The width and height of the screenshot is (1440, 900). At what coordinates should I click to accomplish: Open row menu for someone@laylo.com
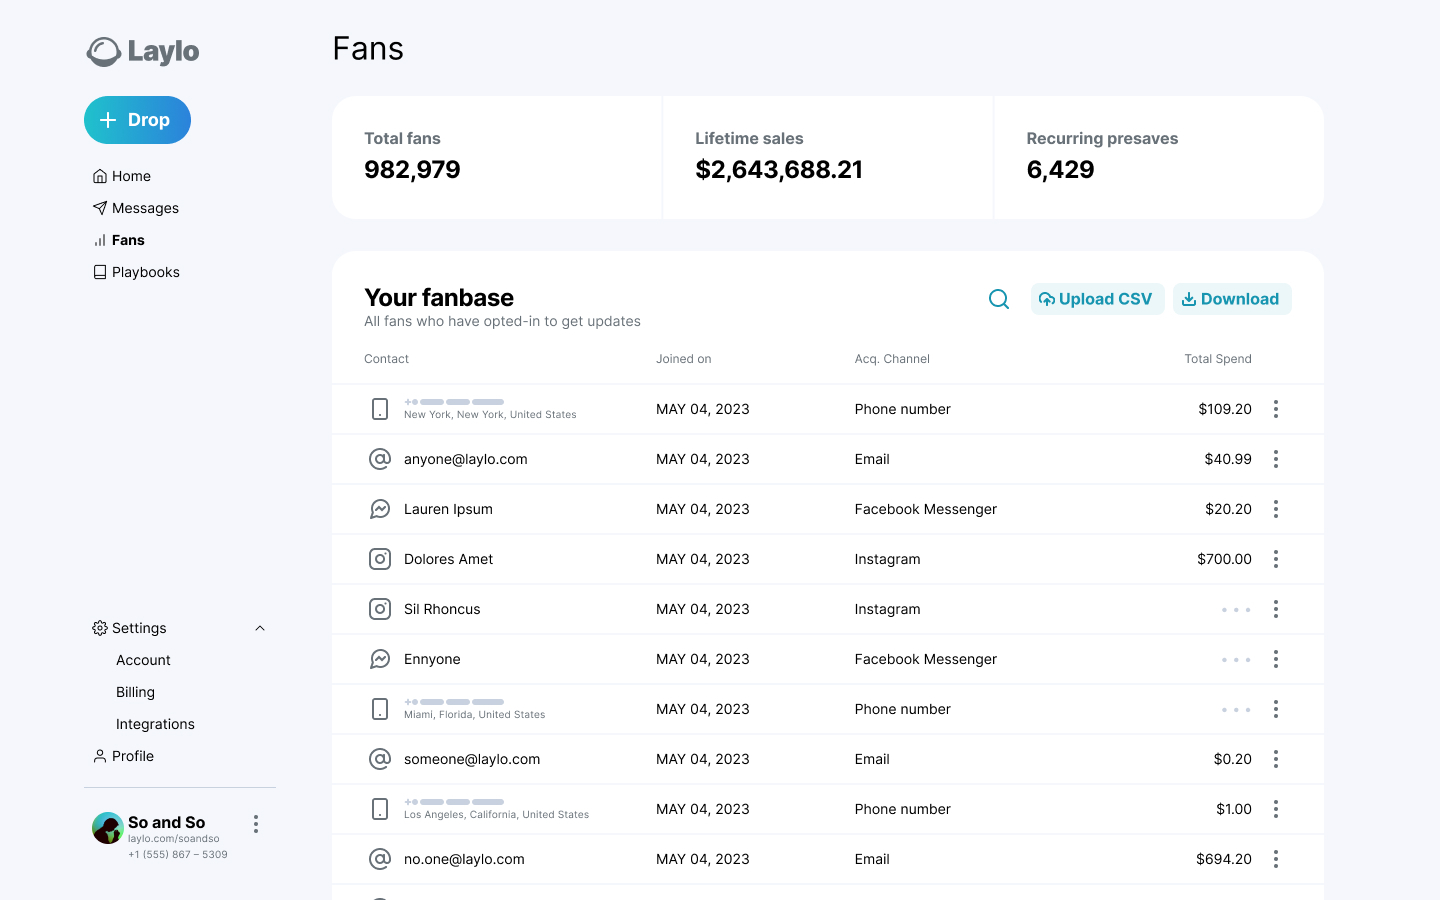(x=1275, y=759)
